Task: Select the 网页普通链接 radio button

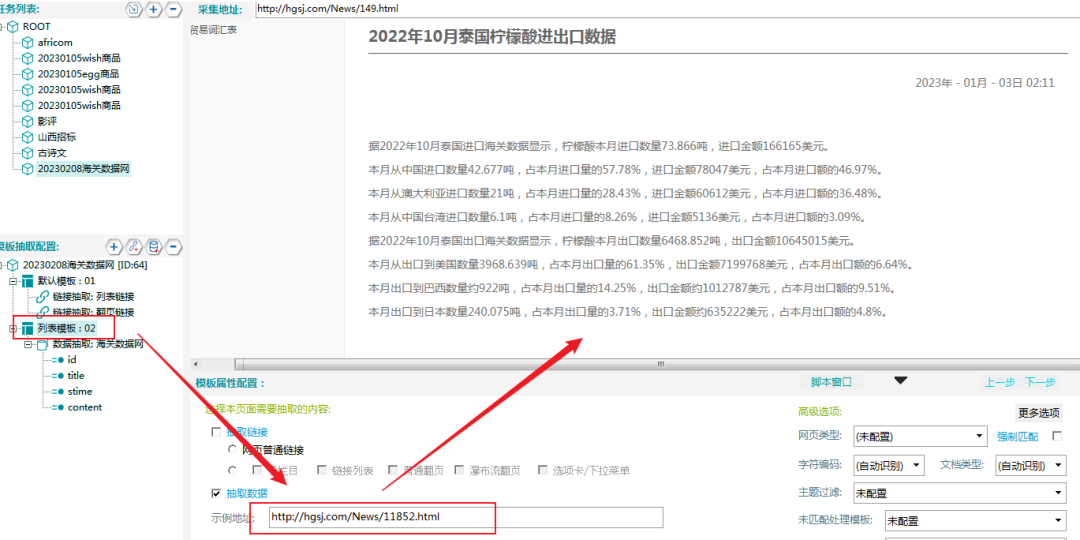Action: point(232,450)
